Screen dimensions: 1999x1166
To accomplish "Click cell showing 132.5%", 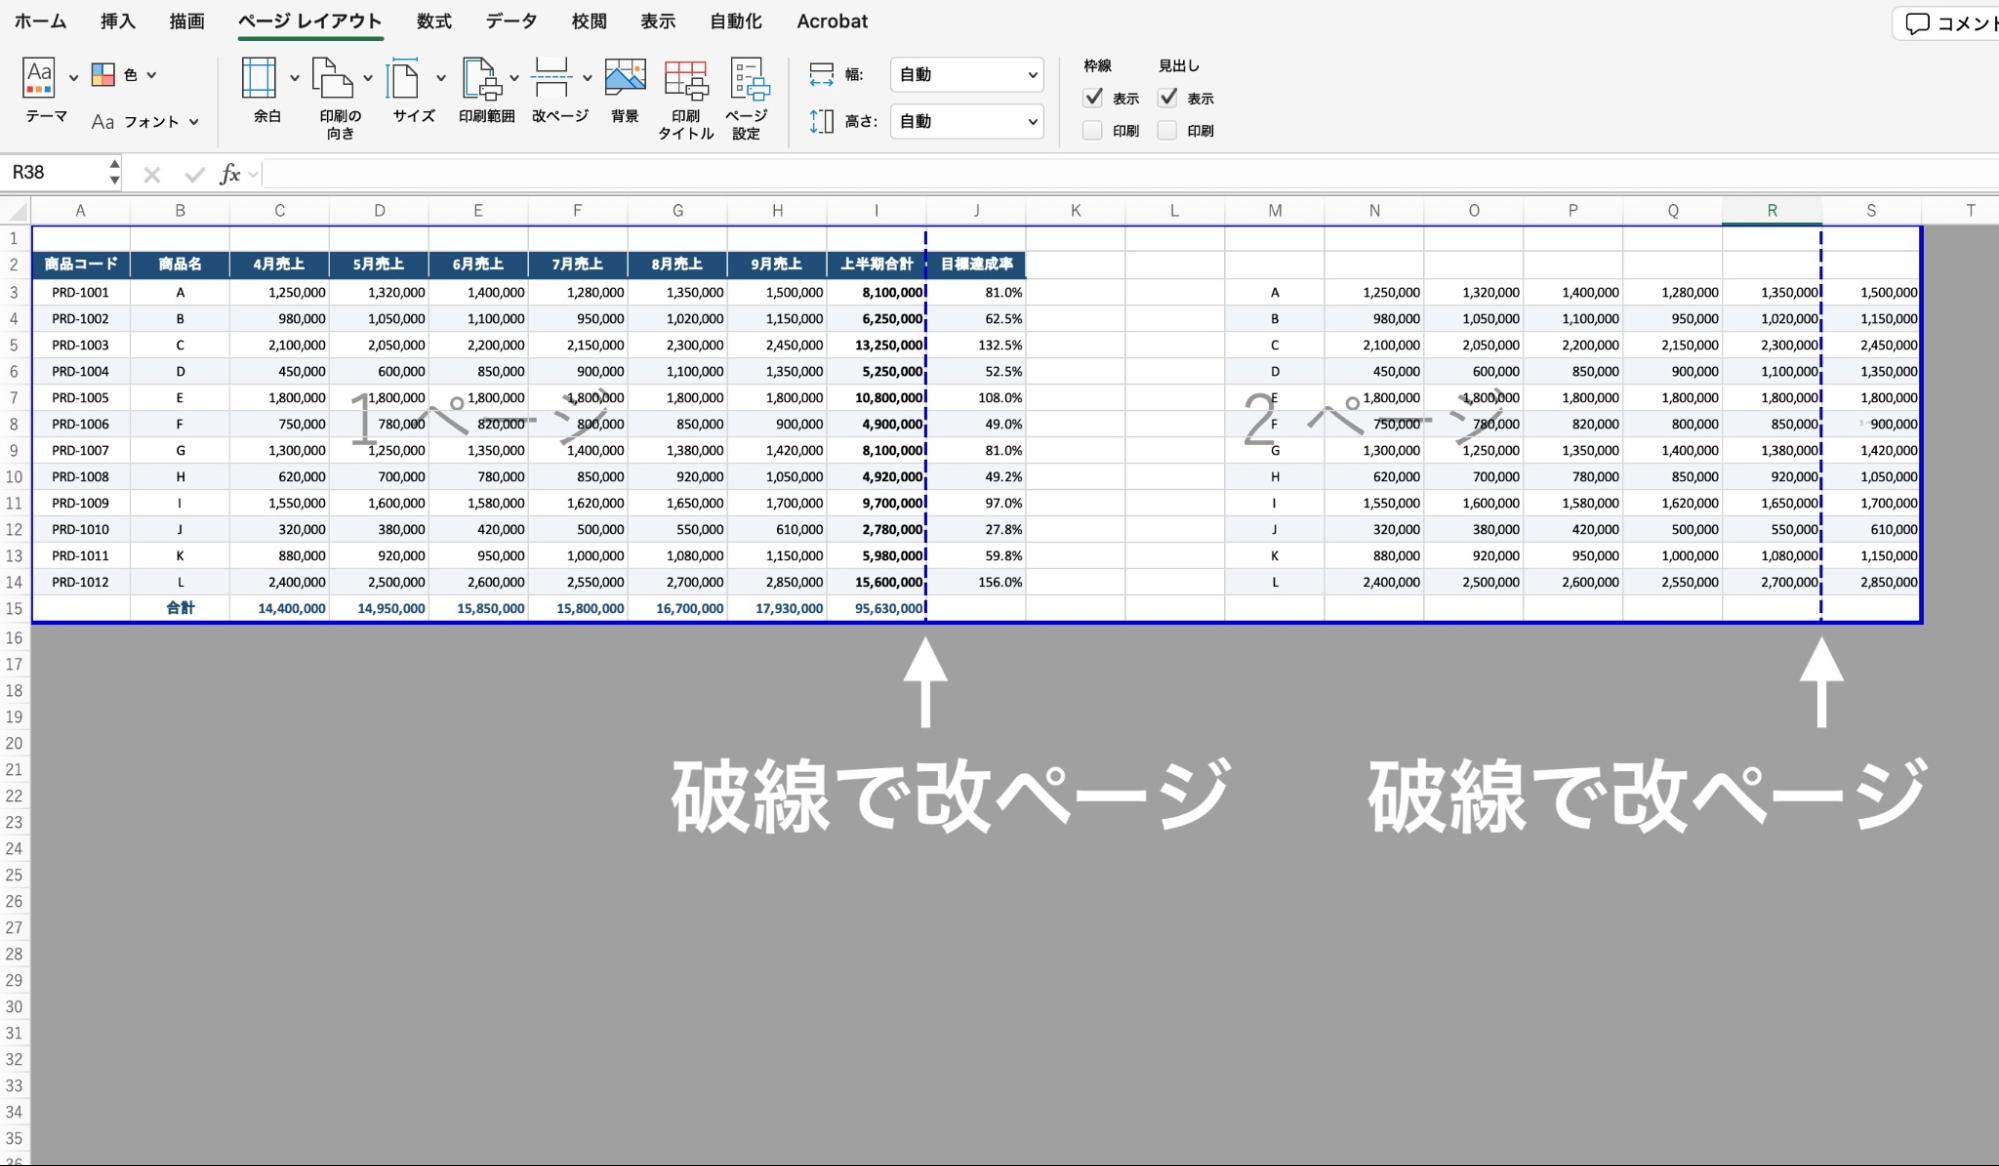I will (977, 345).
